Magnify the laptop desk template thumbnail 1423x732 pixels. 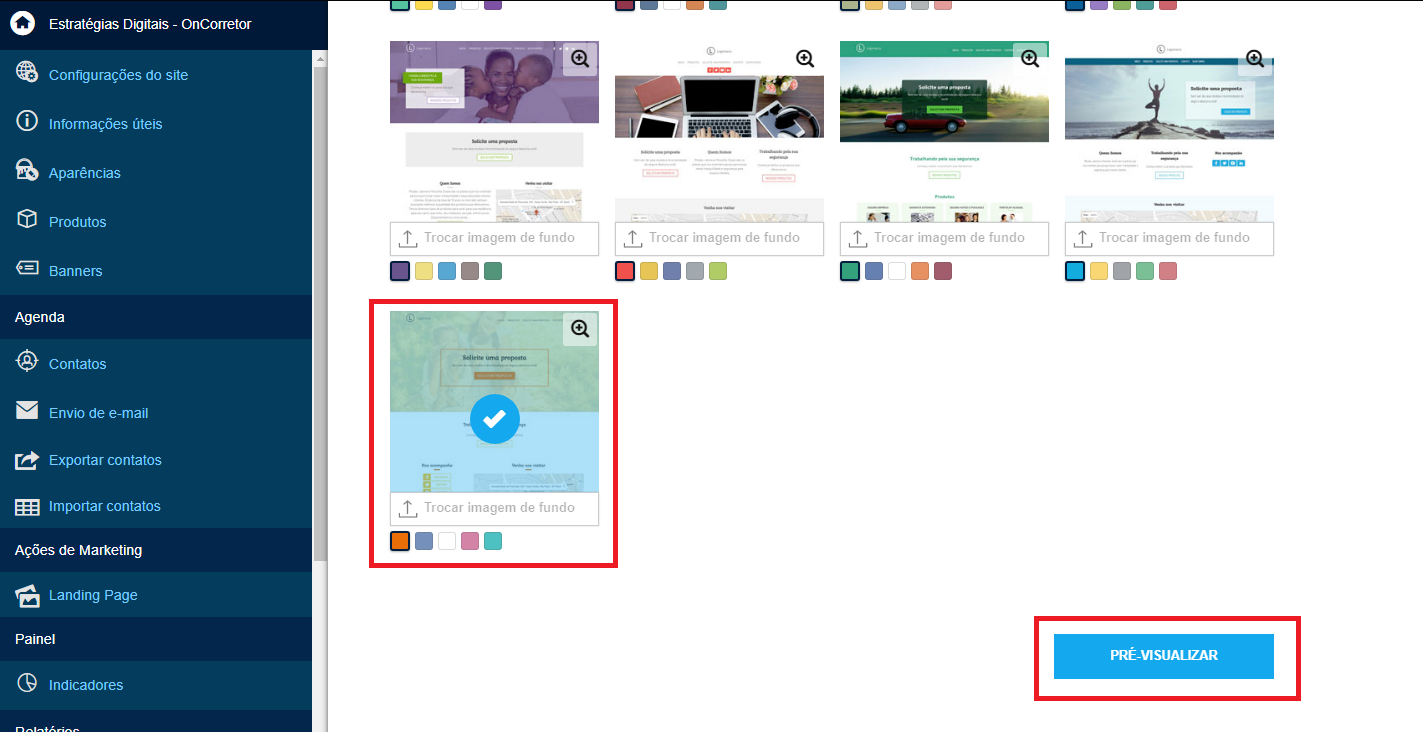pyautogui.click(x=805, y=59)
